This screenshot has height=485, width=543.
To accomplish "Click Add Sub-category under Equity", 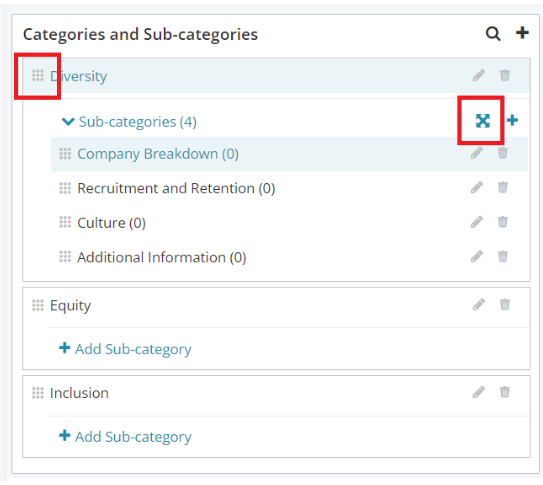I will (125, 349).
